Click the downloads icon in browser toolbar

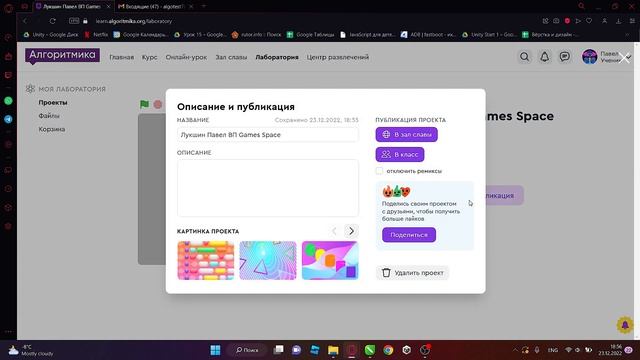619,21
